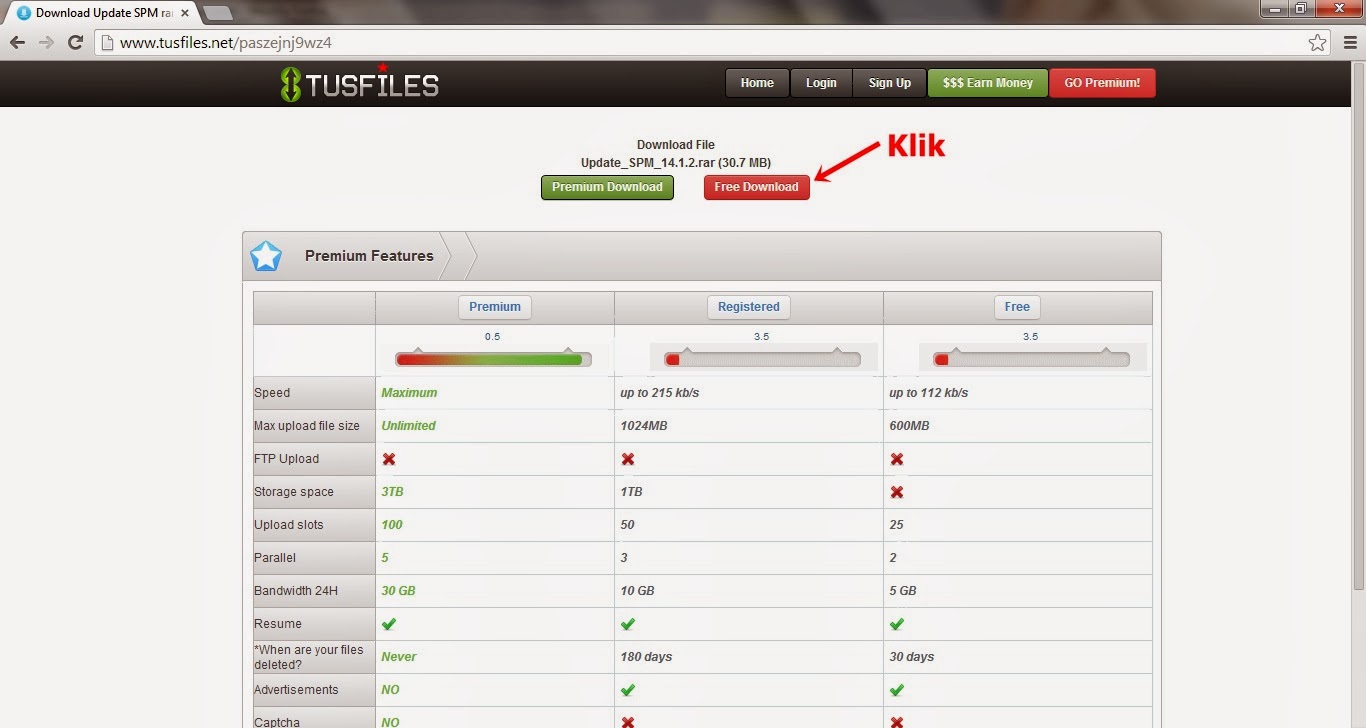1366x728 pixels.
Task: Close the Download Update SPM tab
Action: [x=185, y=13]
